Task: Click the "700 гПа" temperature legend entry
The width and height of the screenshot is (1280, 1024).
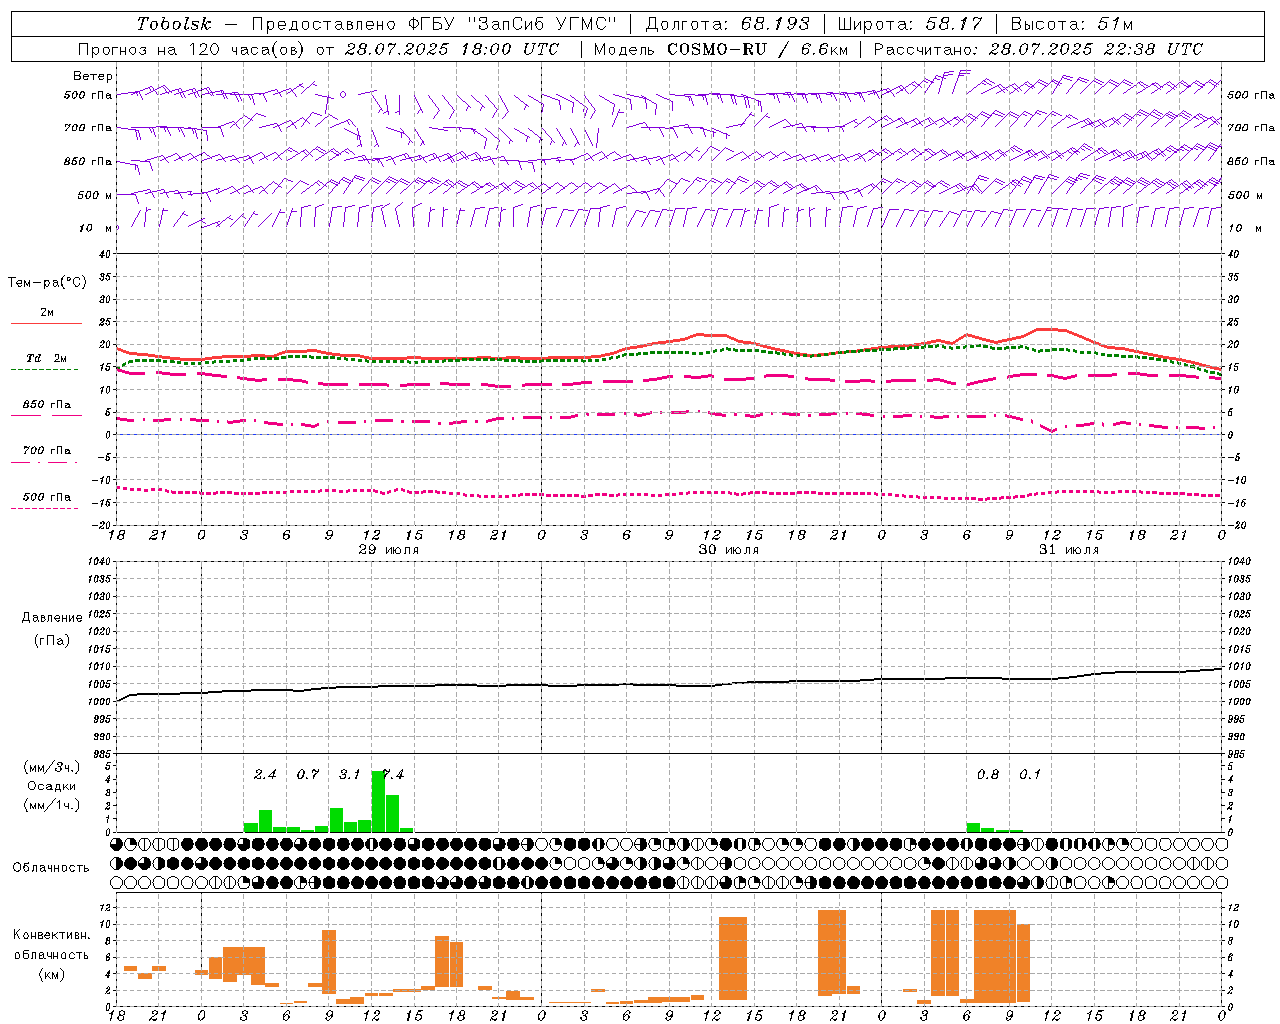Action: tap(47, 450)
